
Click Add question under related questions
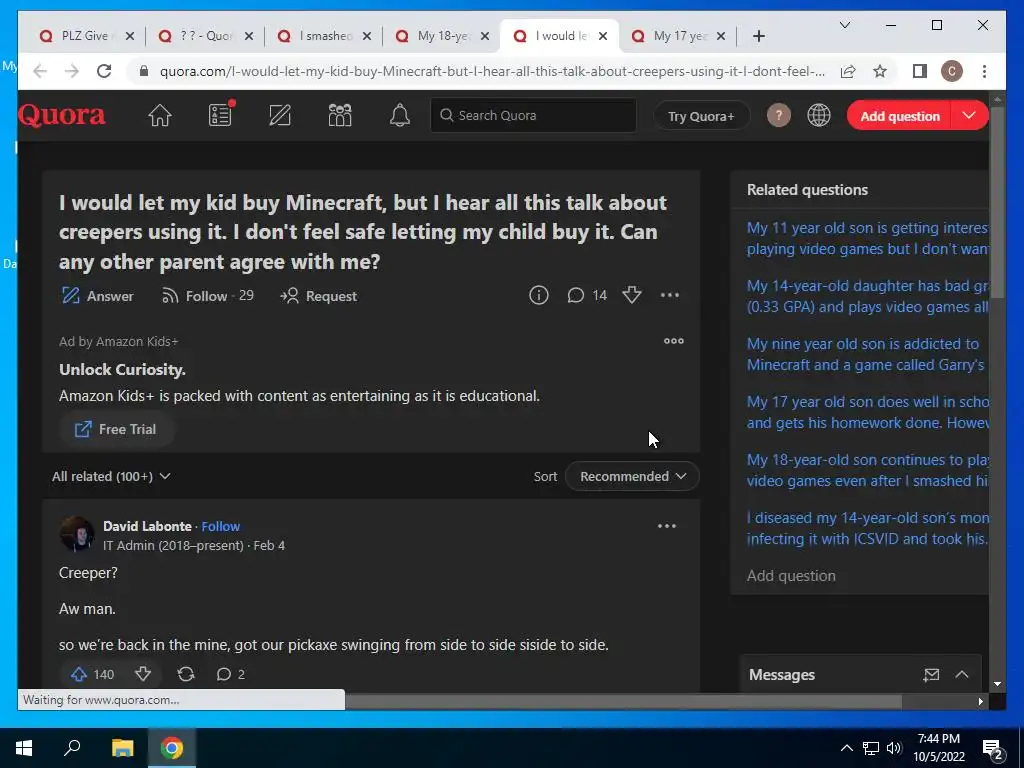click(791, 575)
